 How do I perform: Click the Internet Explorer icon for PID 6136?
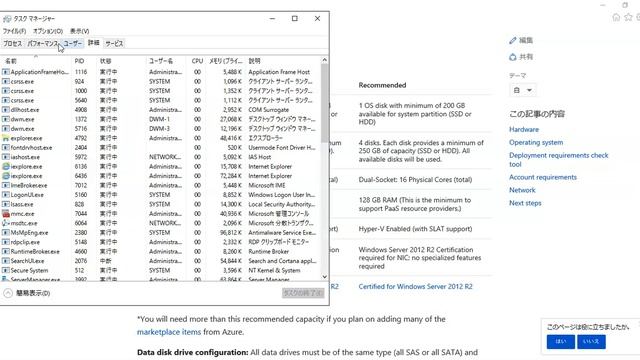(6, 167)
